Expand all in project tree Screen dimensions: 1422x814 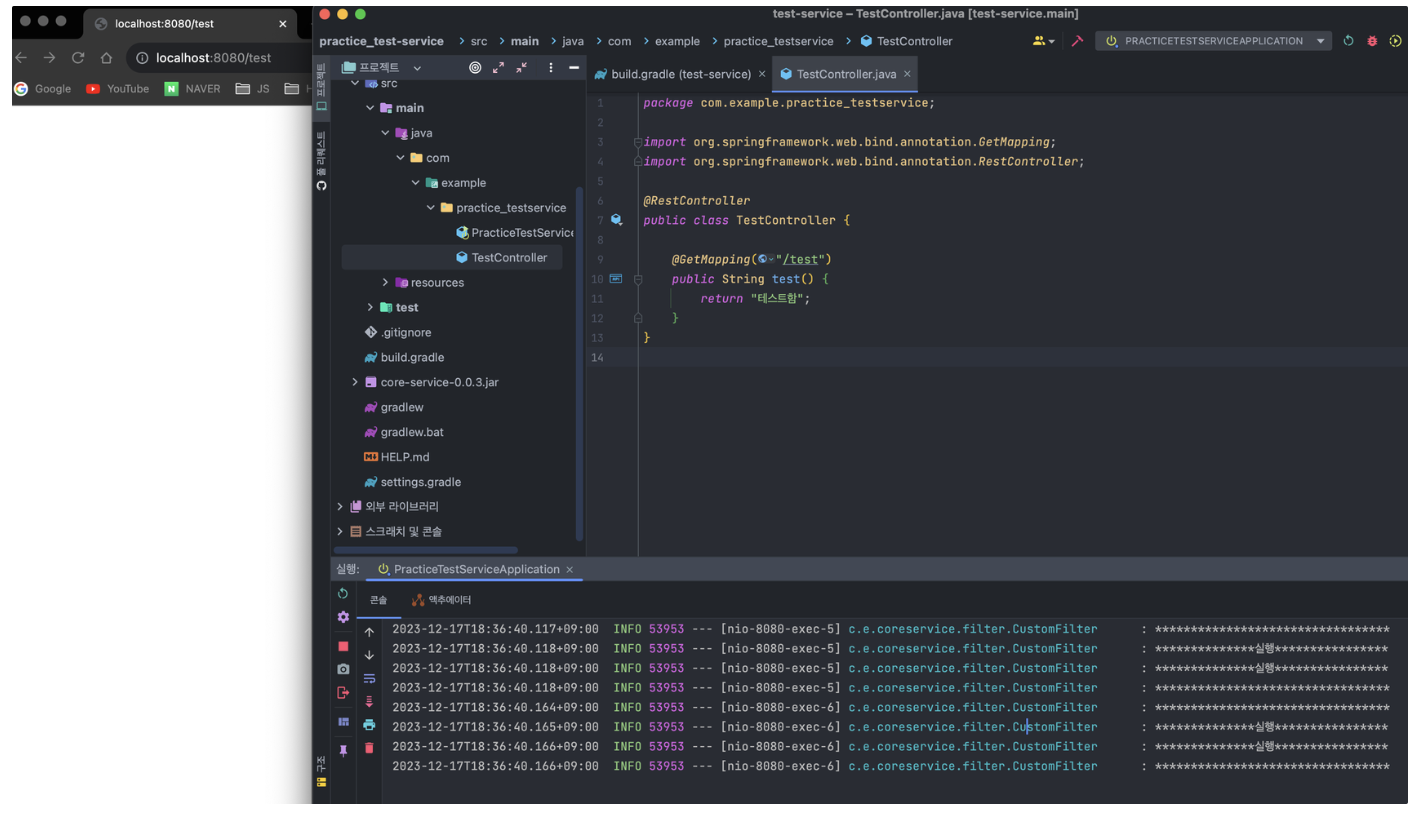tap(498, 67)
